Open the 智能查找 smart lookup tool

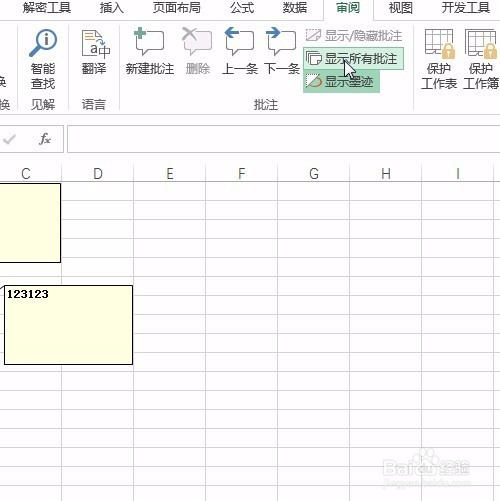coord(43,59)
